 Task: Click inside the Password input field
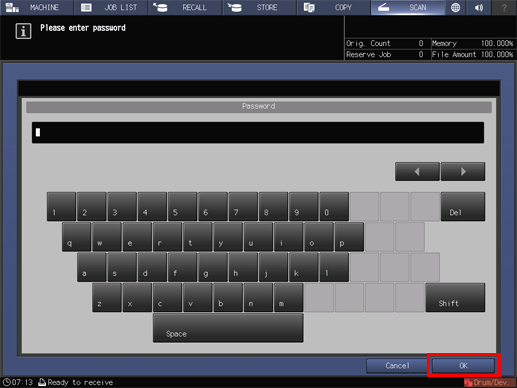[x=258, y=133]
